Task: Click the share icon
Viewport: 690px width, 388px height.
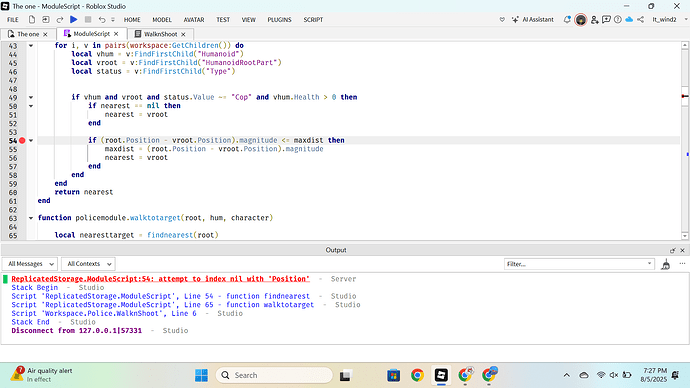Action: click(x=641, y=20)
